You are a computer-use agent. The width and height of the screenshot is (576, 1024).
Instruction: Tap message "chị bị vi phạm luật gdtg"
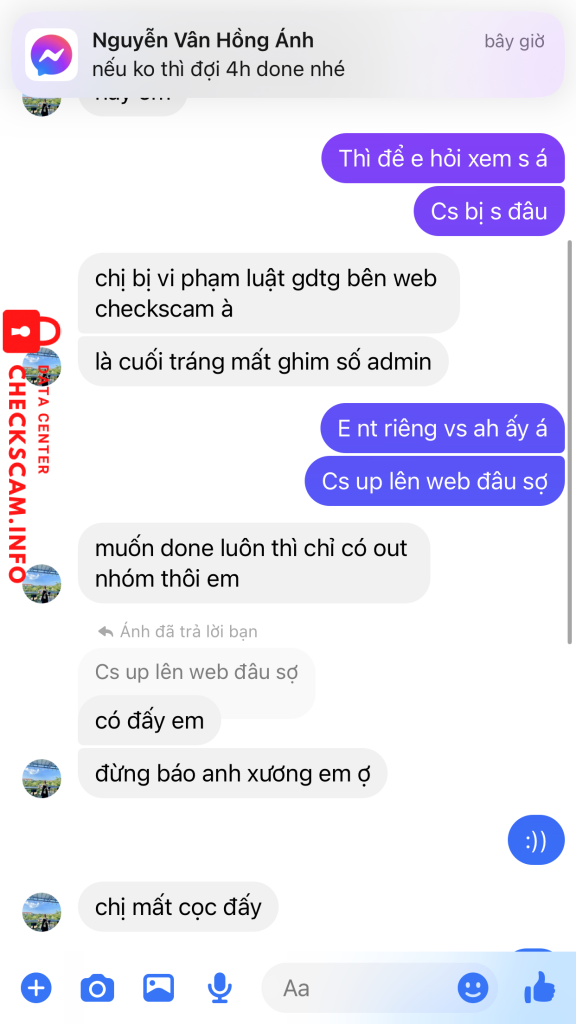coord(269,293)
